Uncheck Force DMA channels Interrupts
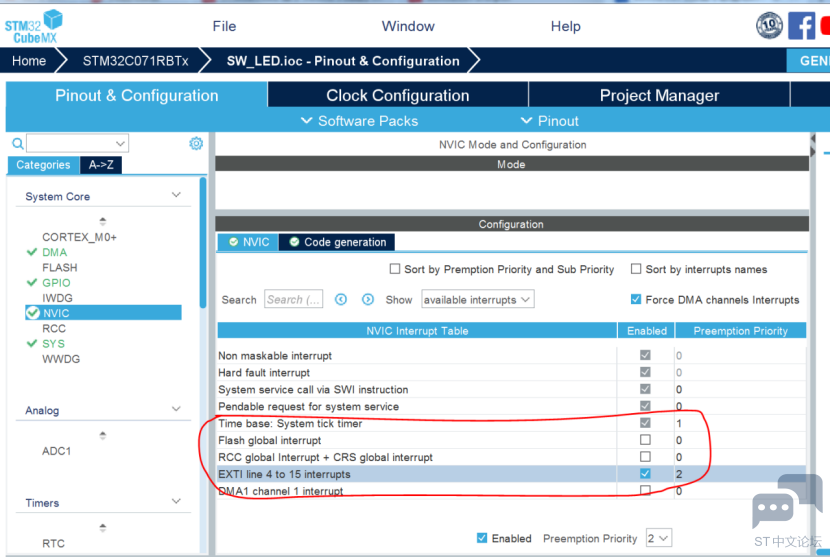Screen dimensions: 831x557 point(636,299)
